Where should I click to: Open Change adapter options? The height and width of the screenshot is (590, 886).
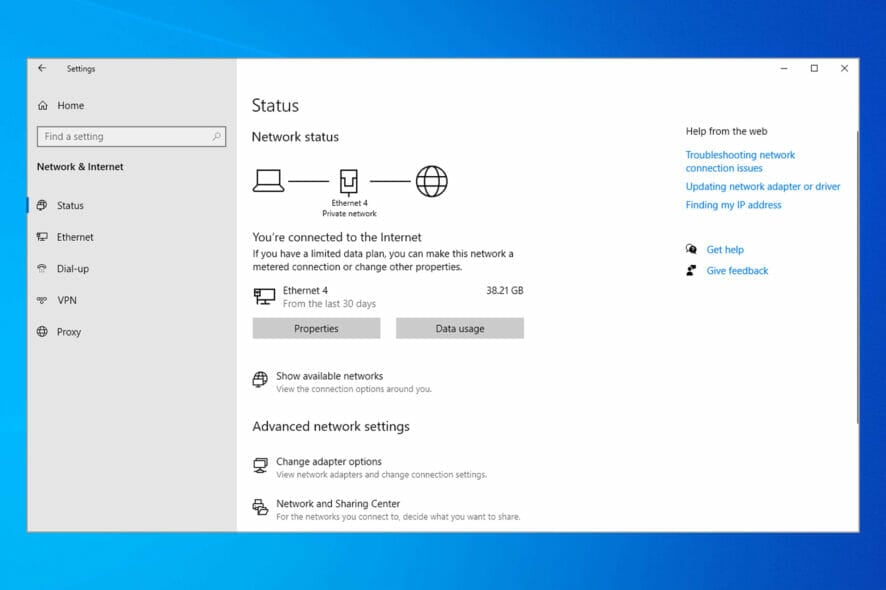(369, 467)
